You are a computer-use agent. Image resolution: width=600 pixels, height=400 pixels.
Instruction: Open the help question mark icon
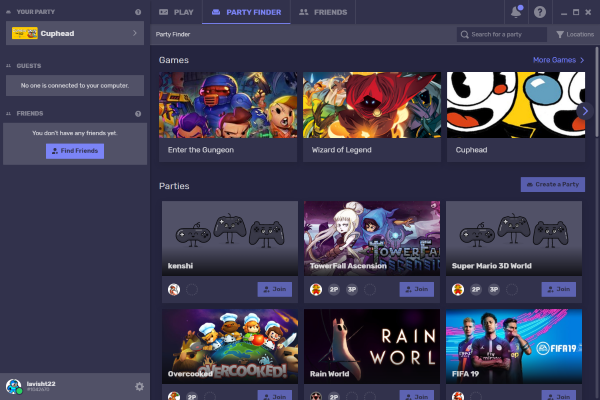point(540,12)
